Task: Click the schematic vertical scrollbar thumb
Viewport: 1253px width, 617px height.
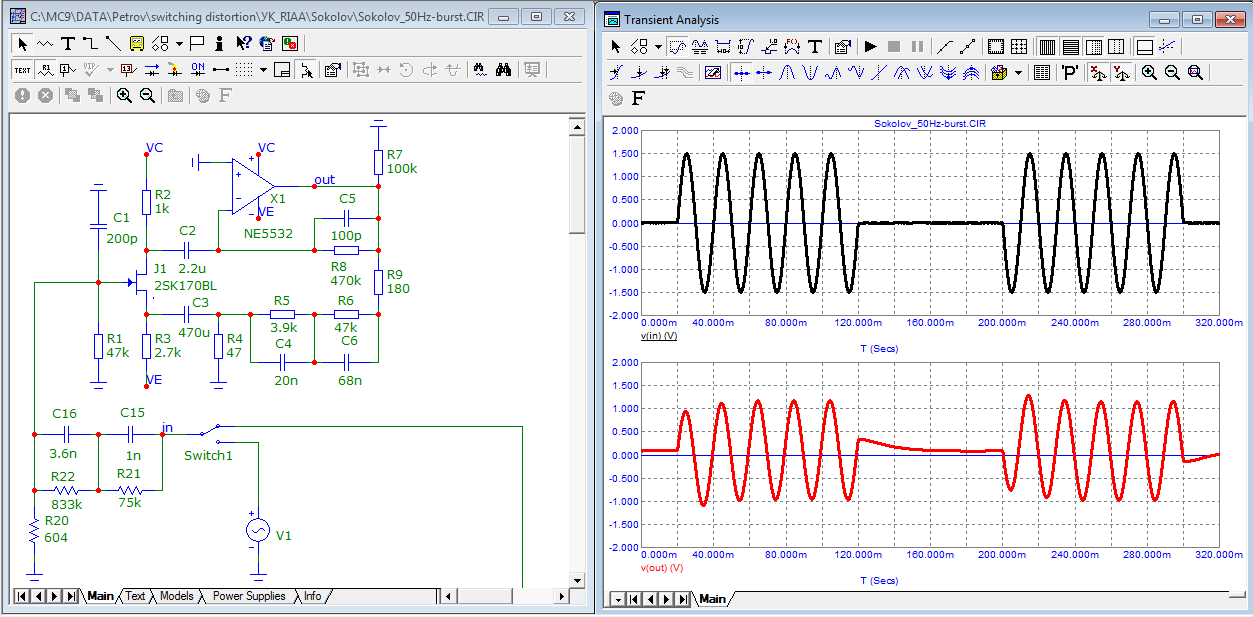Action: (577, 185)
